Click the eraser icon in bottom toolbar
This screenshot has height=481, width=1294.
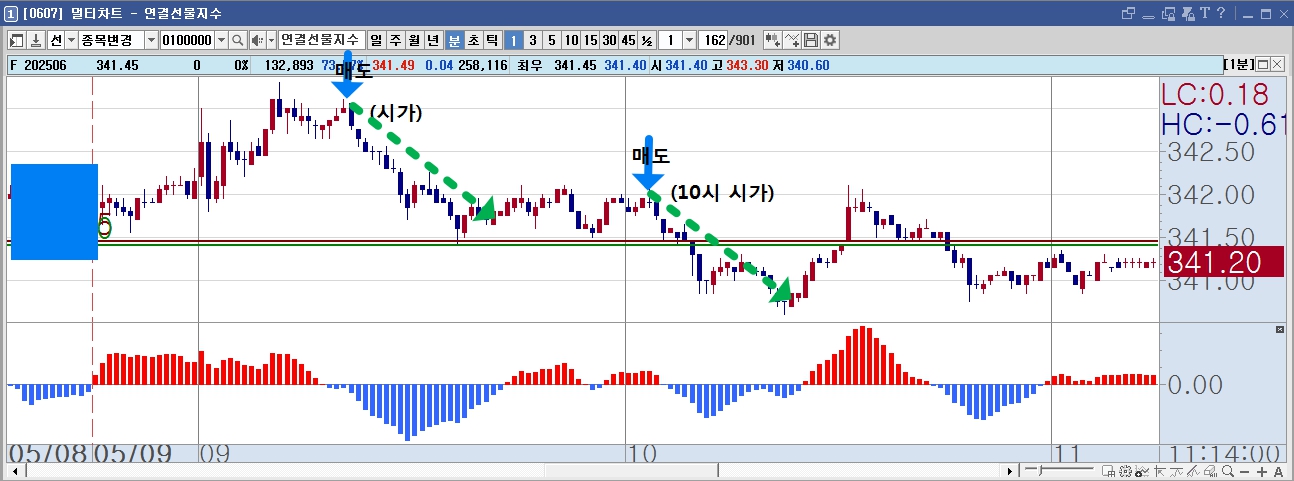point(1210,471)
